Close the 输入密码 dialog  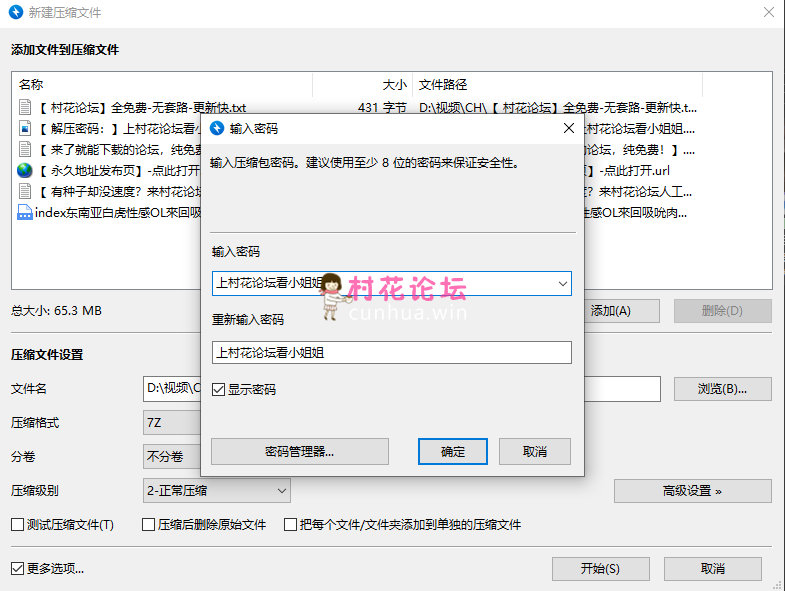[x=569, y=128]
